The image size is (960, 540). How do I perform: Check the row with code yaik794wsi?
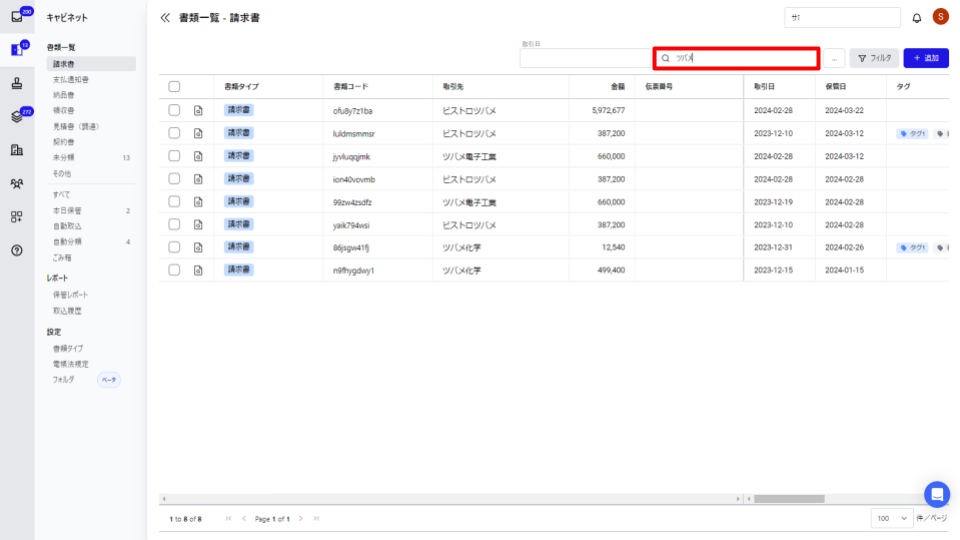(x=174, y=225)
